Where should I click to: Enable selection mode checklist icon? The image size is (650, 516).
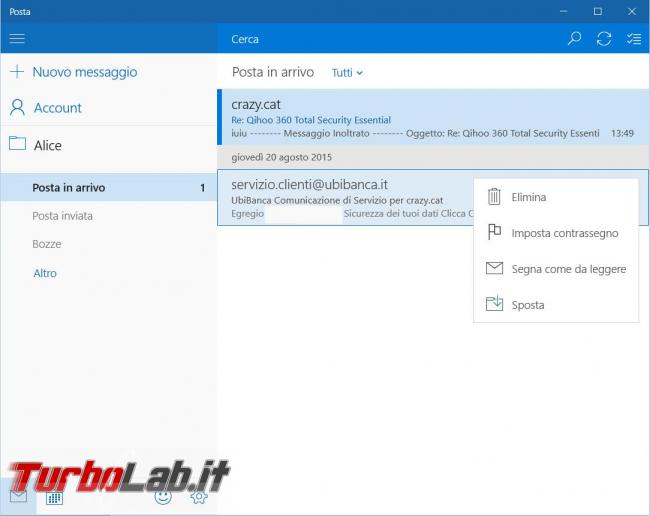(634, 39)
